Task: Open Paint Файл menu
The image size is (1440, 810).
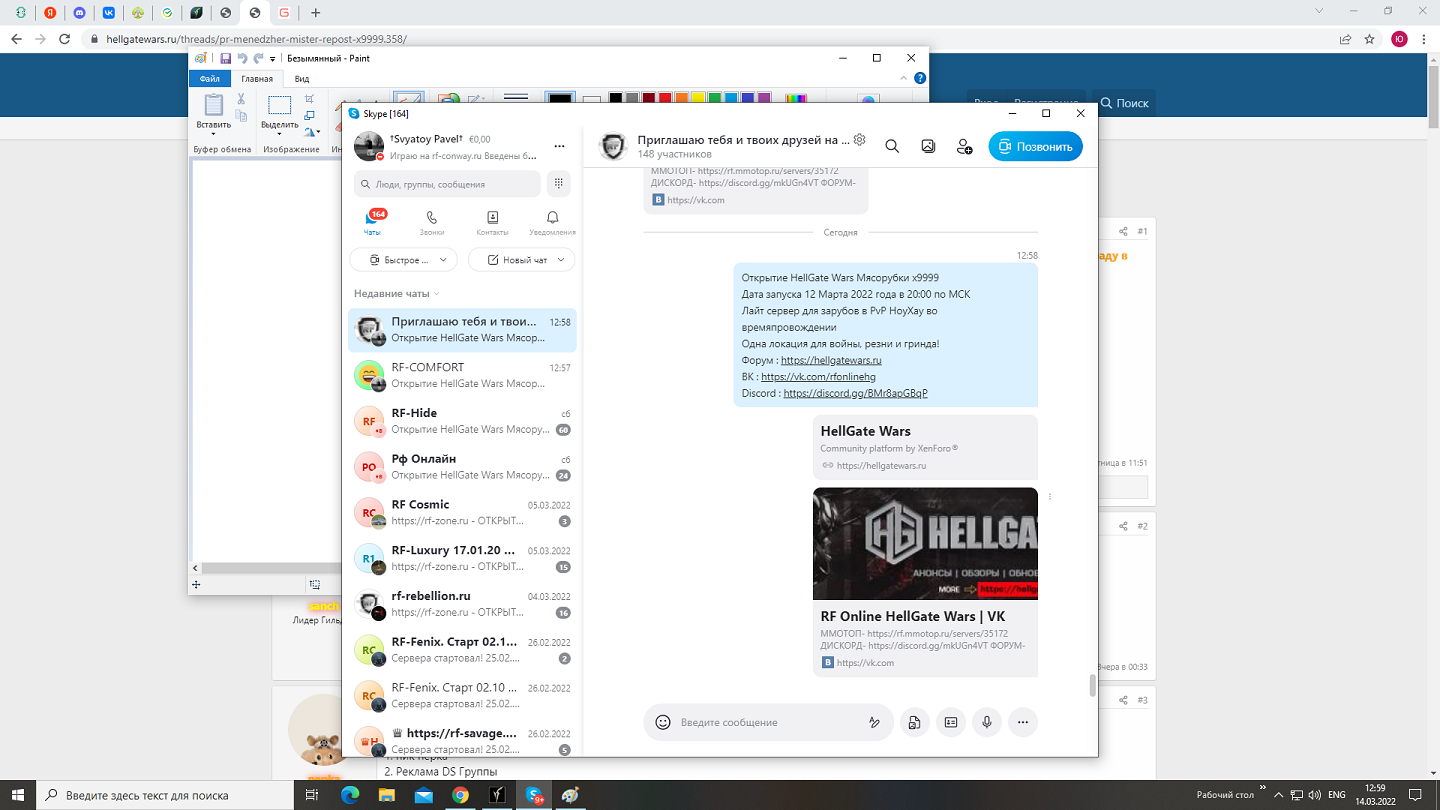Action: pyautogui.click(x=209, y=79)
